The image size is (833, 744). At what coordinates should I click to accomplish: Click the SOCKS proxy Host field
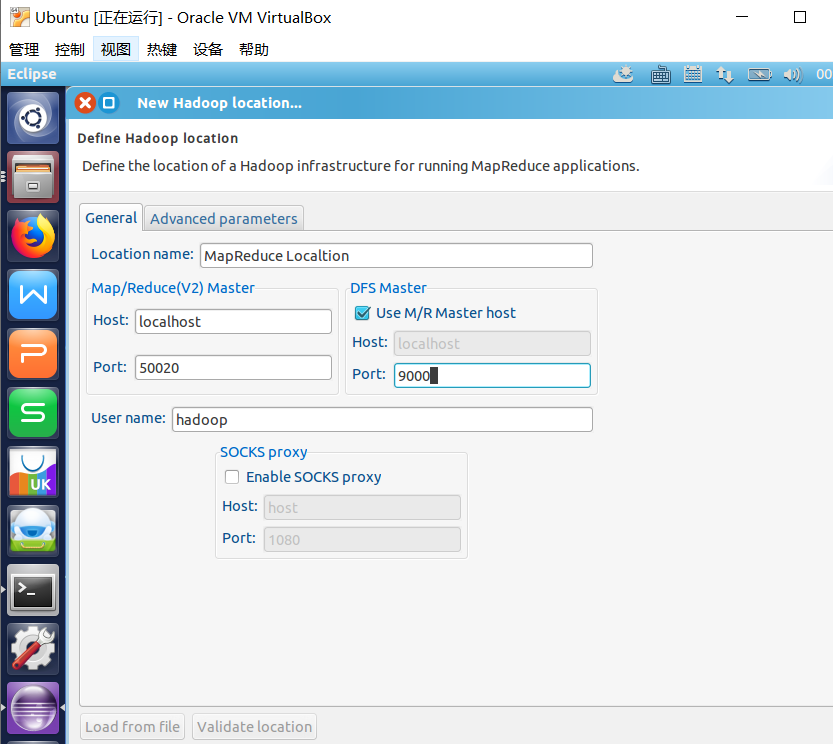tap(362, 508)
